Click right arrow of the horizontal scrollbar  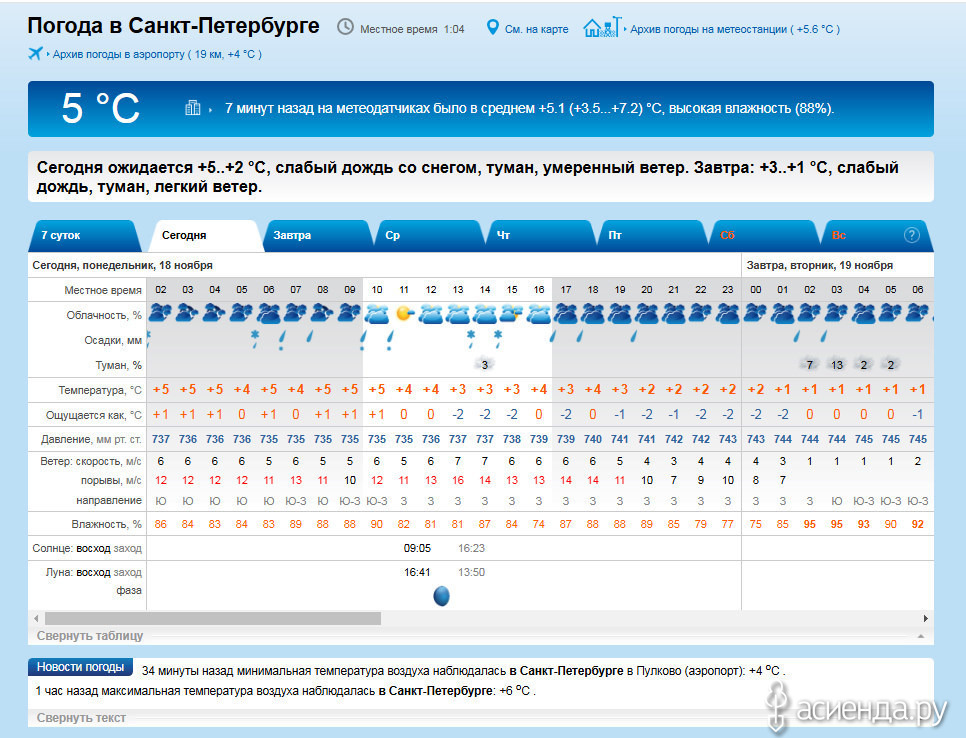click(x=925, y=618)
